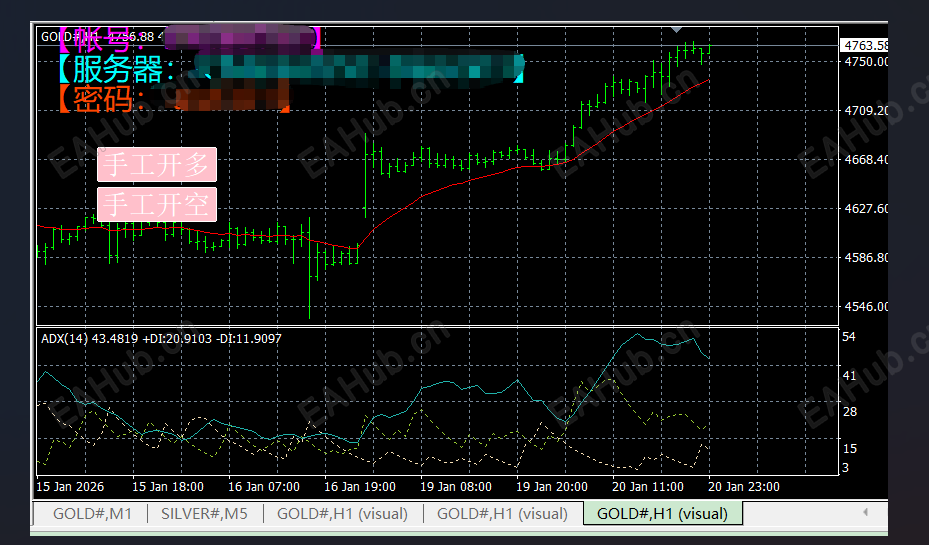Image resolution: width=929 pixels, height=545 pixels.
Task: Switch to the GOLD#,M1 chart tab
Action: pos(92,514)
